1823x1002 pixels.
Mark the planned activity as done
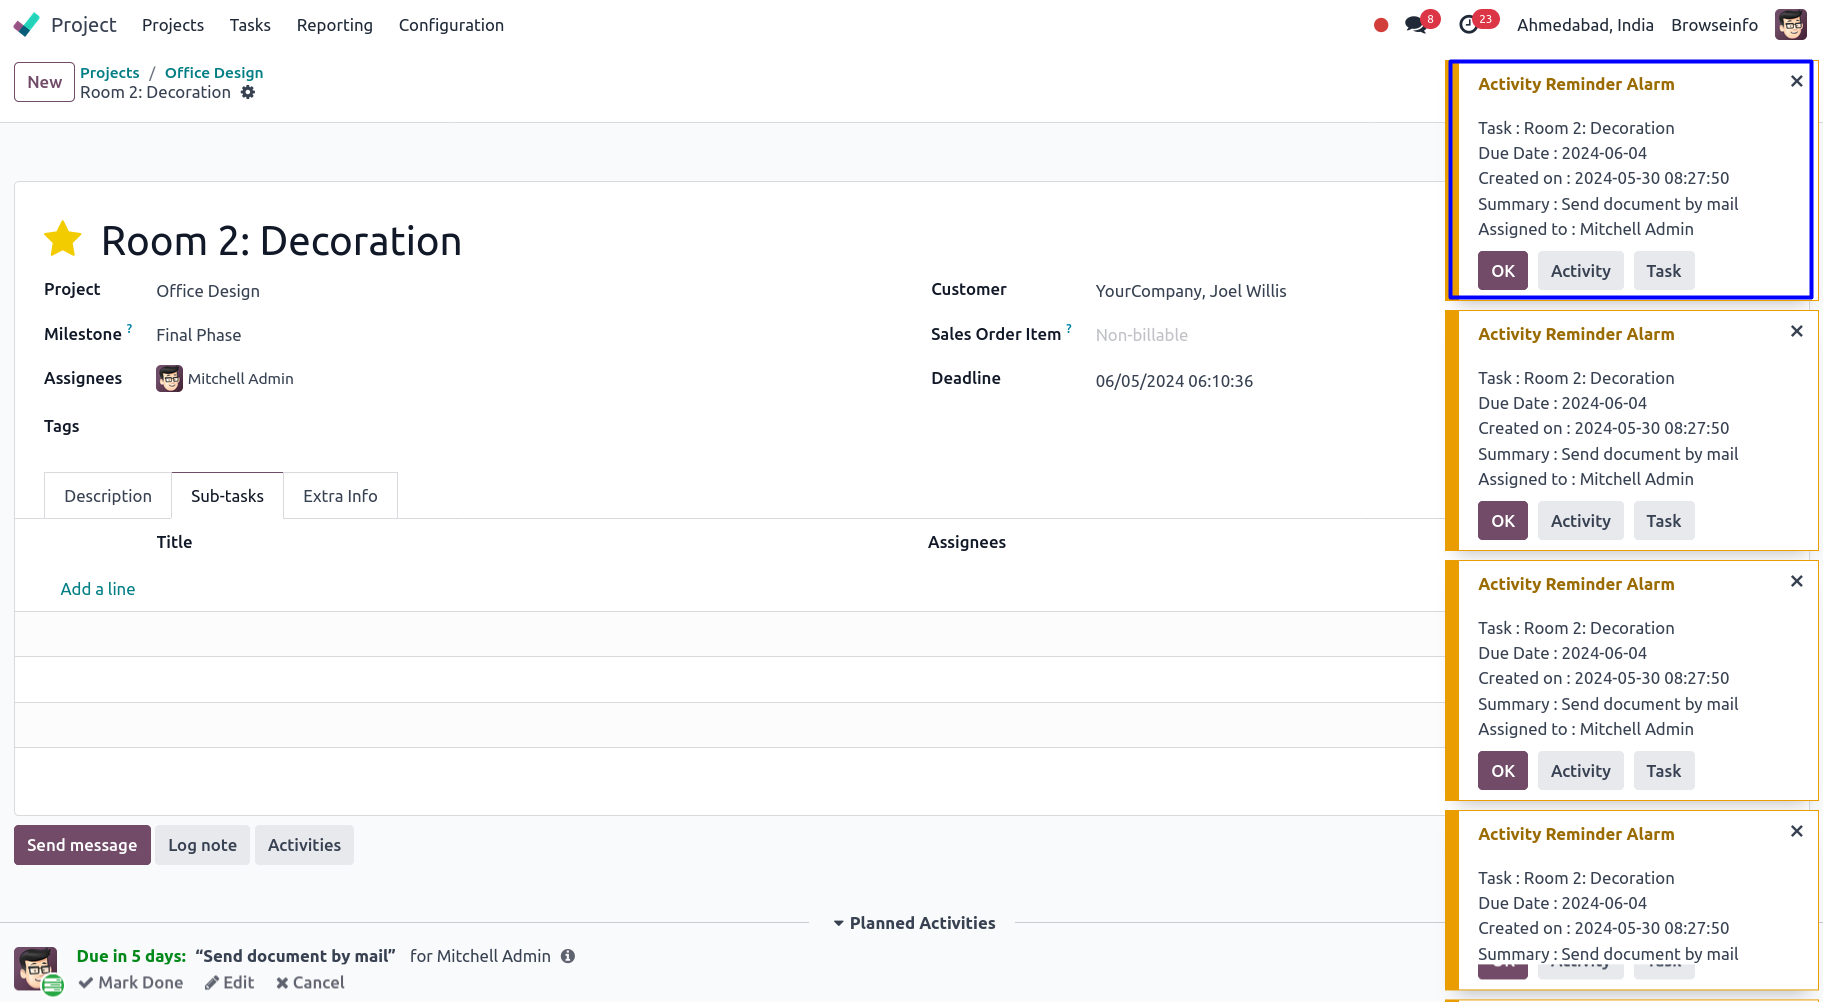[131, 983]
